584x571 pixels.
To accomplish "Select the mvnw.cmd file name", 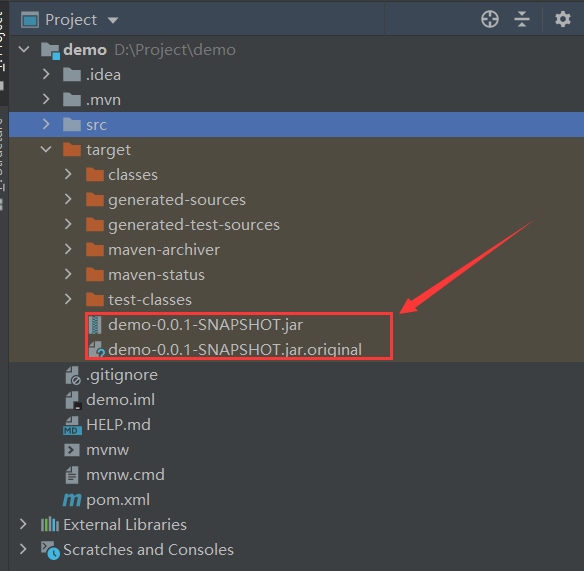I will 126,475.
